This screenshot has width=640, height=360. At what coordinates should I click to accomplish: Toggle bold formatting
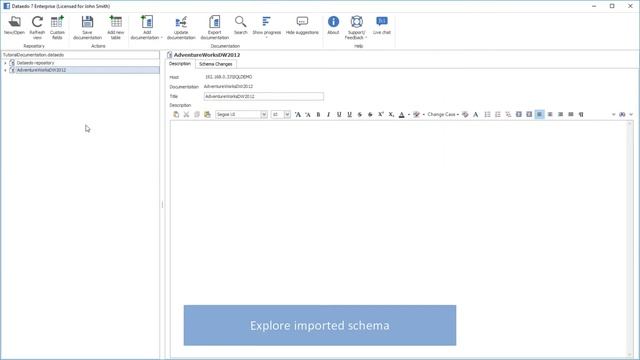318,115
